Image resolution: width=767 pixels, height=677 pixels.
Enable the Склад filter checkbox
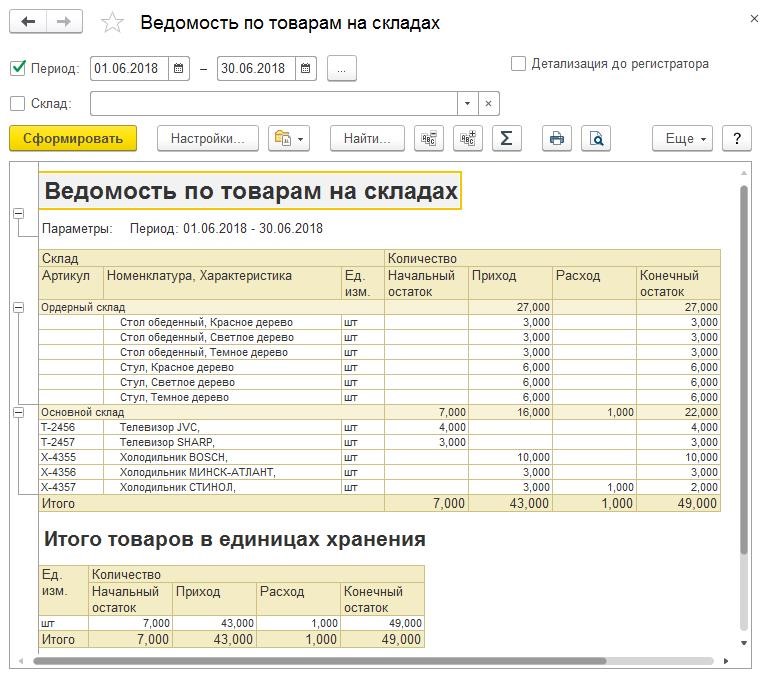pyautogui.click(x=18, y=103)
